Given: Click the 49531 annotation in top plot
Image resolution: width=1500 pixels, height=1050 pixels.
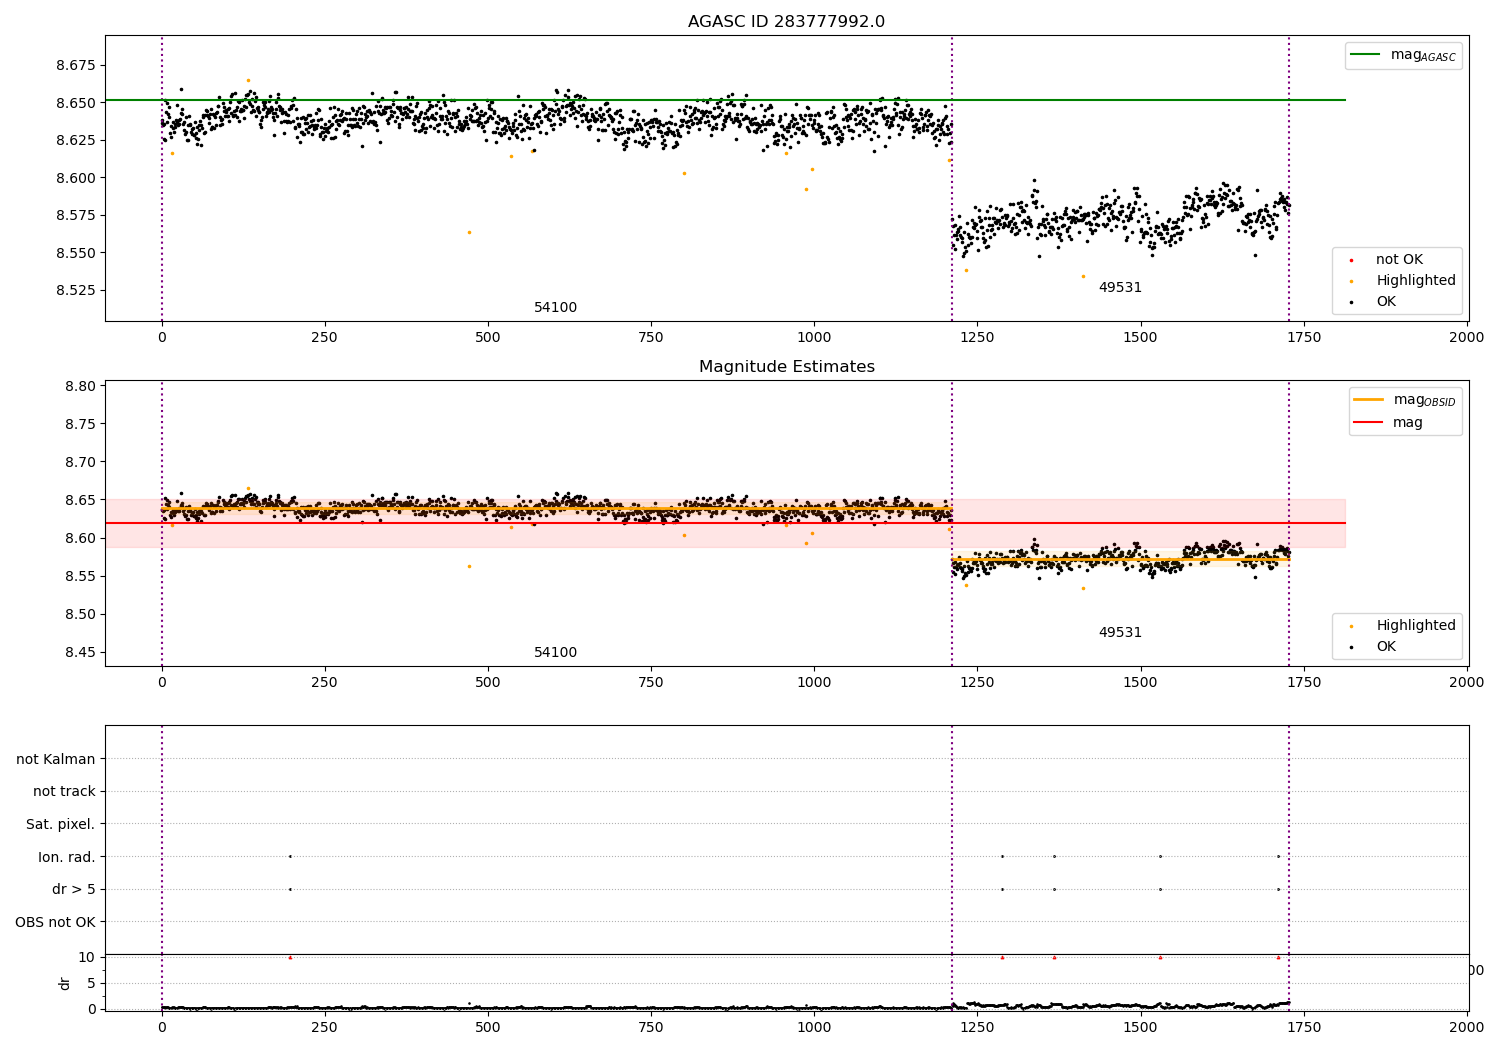Looking at the screenshot, I should point(1120,288).
